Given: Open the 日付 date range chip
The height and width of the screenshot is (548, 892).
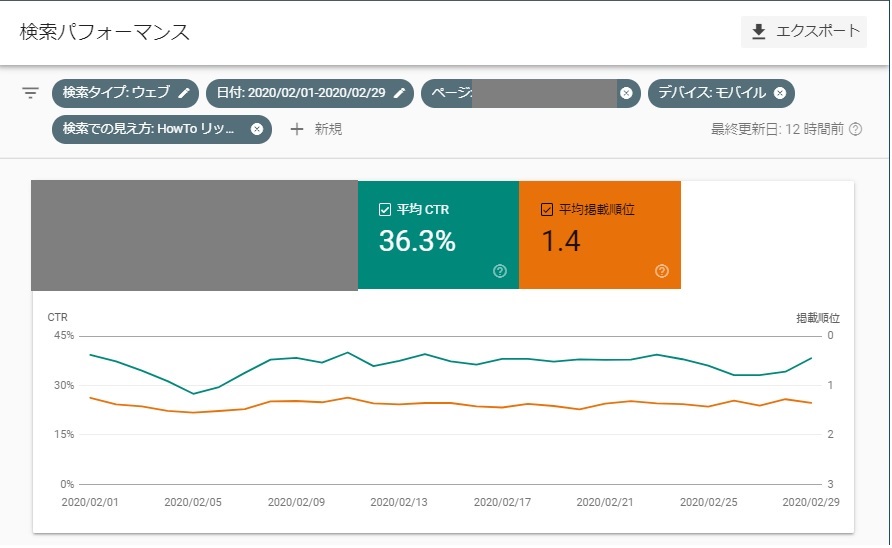Looking at the screenshot, I should [x=302, y=93].
